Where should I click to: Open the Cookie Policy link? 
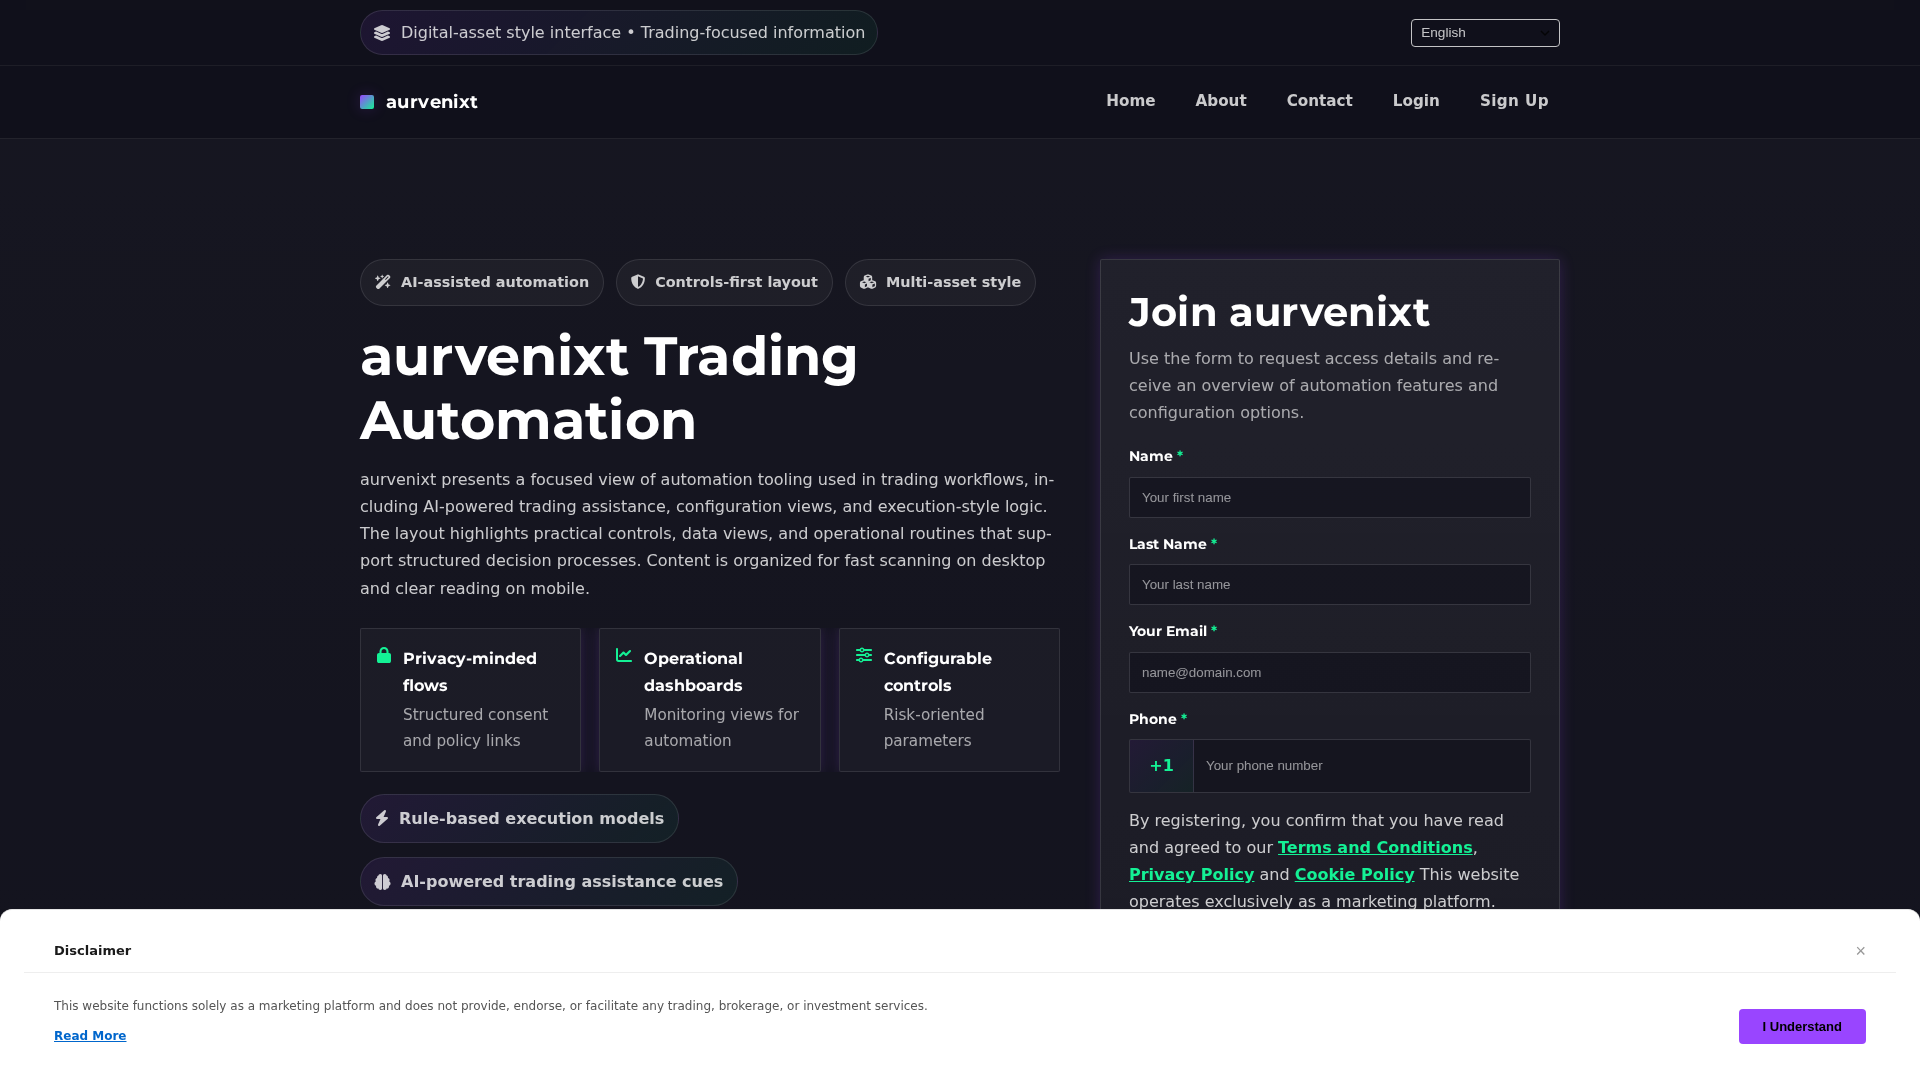pyautogui.click(x=1354, y=875)
